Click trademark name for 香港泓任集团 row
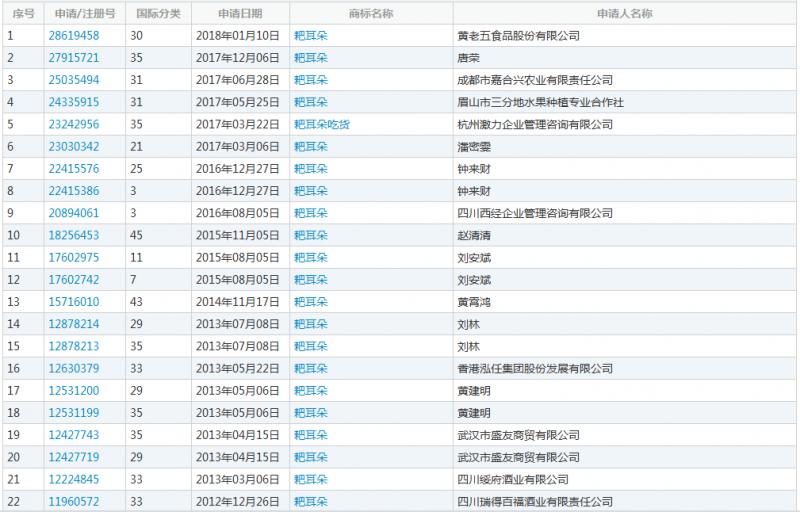Image resolution: width=800 pixels, height=512 pixels. [x=310, y=368]
